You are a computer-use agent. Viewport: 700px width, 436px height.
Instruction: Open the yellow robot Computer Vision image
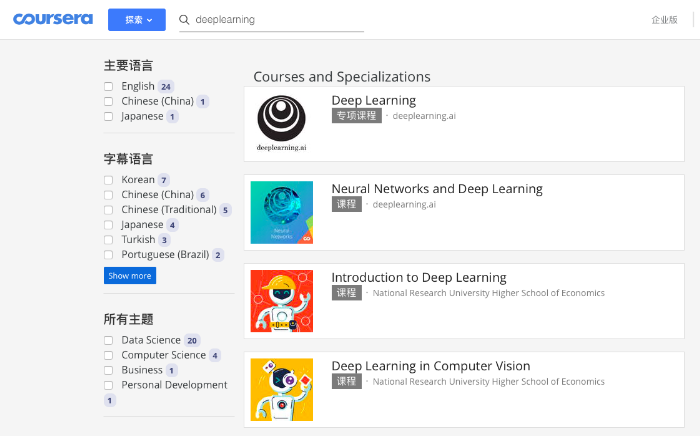[282, 390]
